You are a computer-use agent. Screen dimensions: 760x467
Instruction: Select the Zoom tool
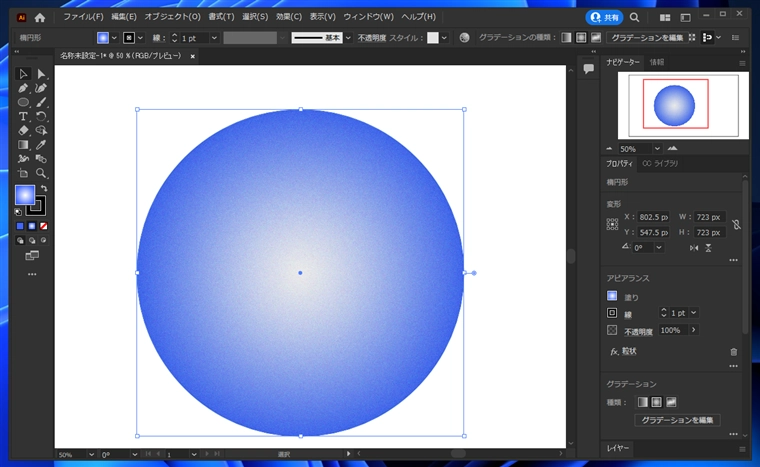[x=41, y=173]
